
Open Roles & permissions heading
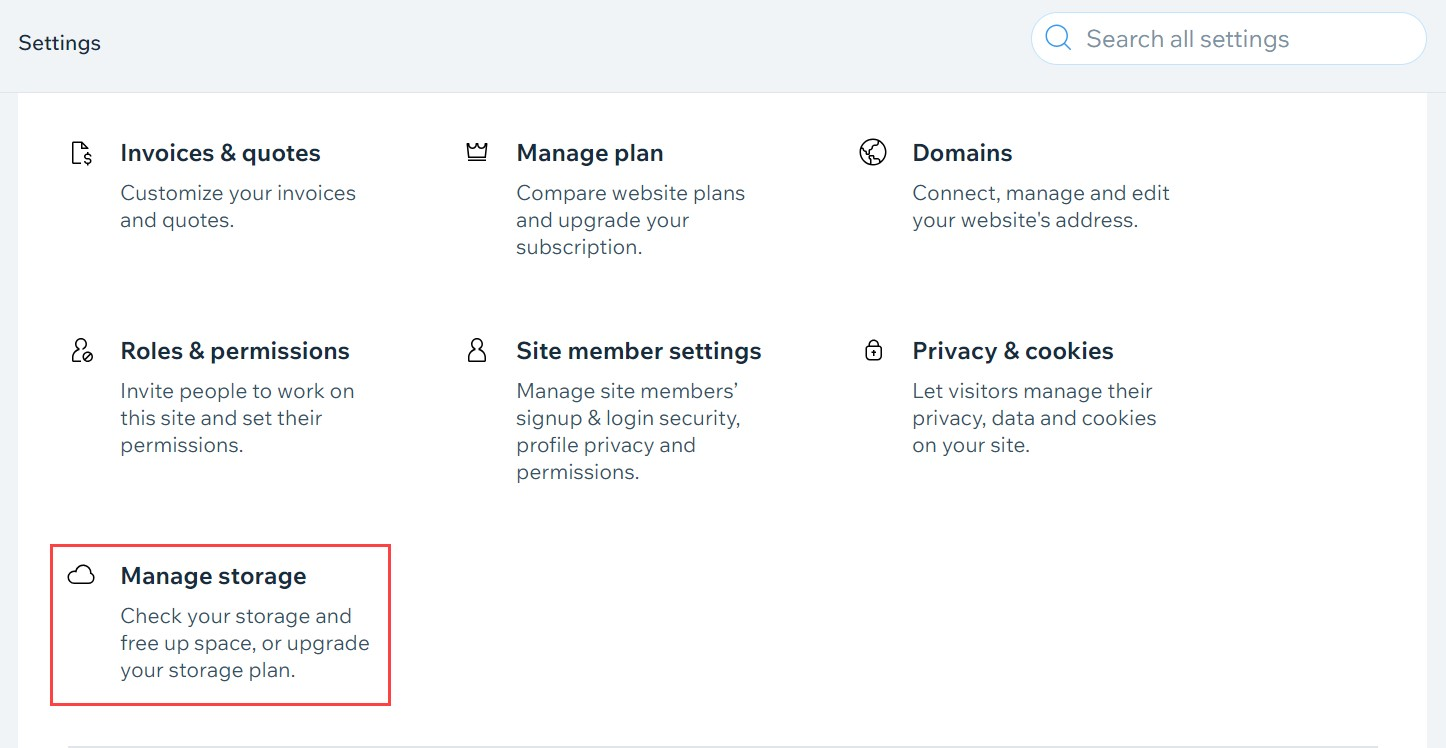[x=235, y=351]
